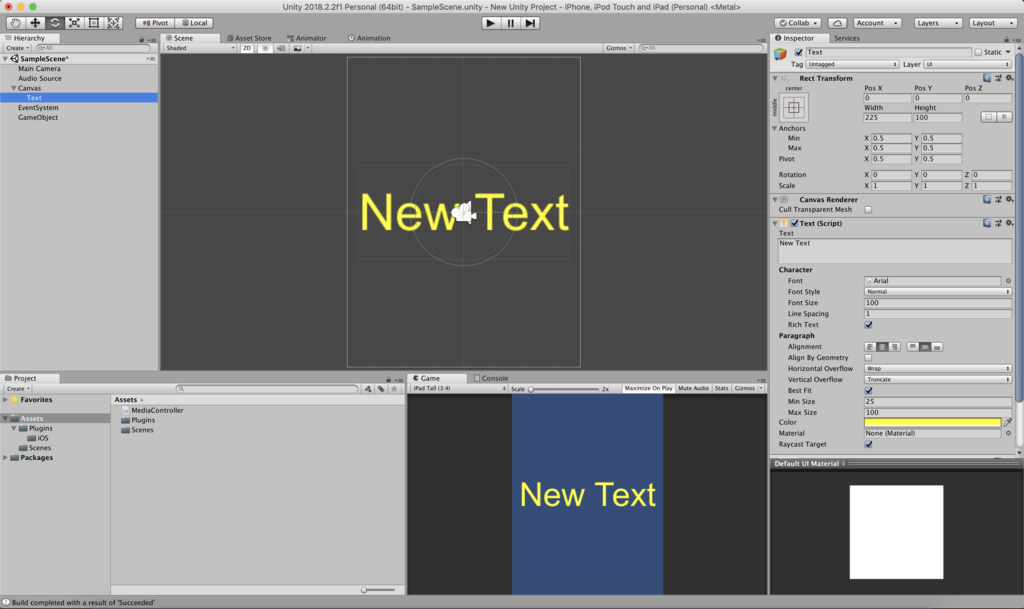Open Material object picker circle
The width and height of the screenshot is (1024, 609).
[x=1008, y=433]
